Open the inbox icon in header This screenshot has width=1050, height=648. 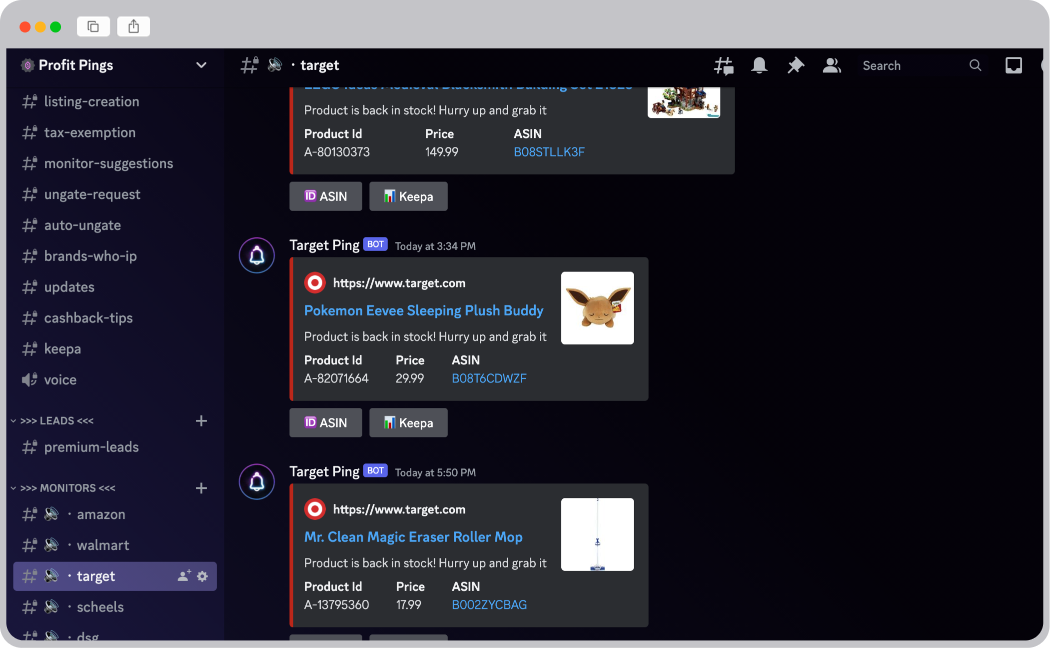pos(1013,66)
